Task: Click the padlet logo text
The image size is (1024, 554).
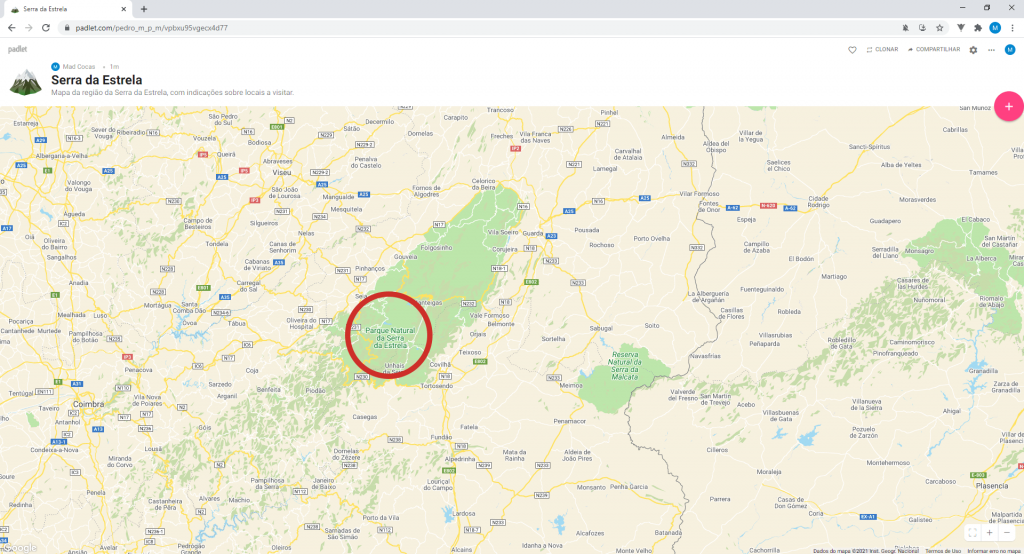Action: [18, 50]
